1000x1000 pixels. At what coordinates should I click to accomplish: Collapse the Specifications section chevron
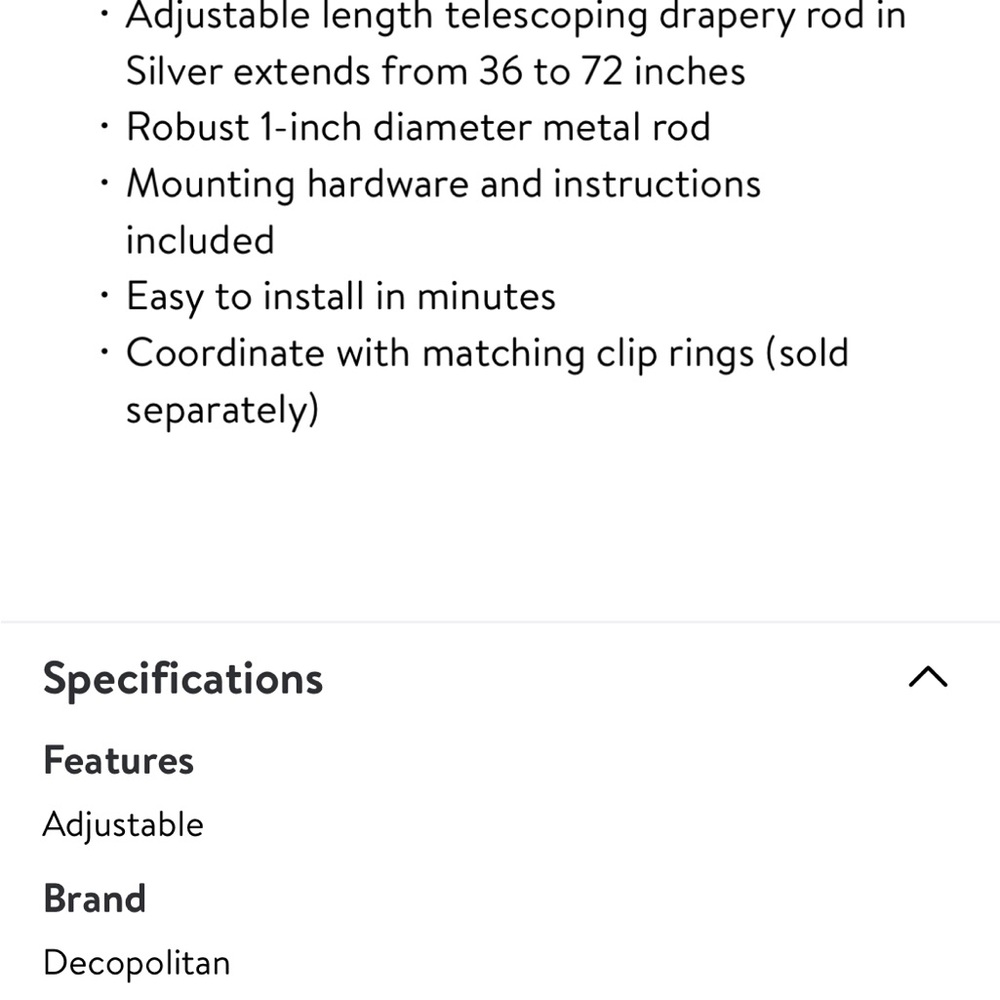click(x=928, y=677)
